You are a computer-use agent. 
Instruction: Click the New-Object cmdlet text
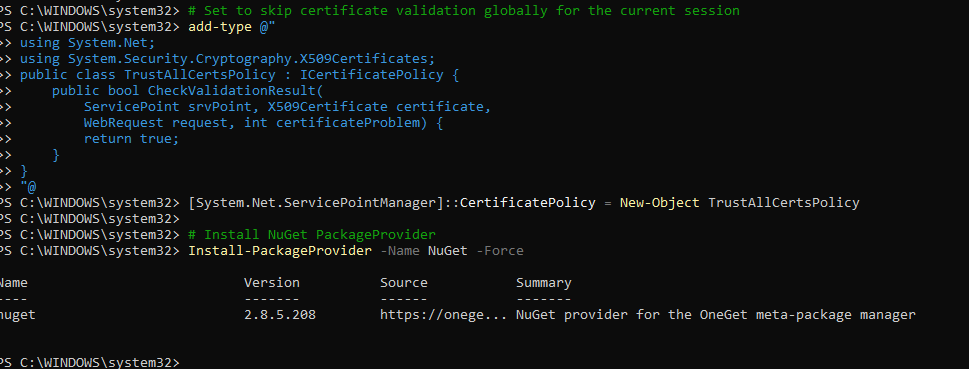[660, 202]
